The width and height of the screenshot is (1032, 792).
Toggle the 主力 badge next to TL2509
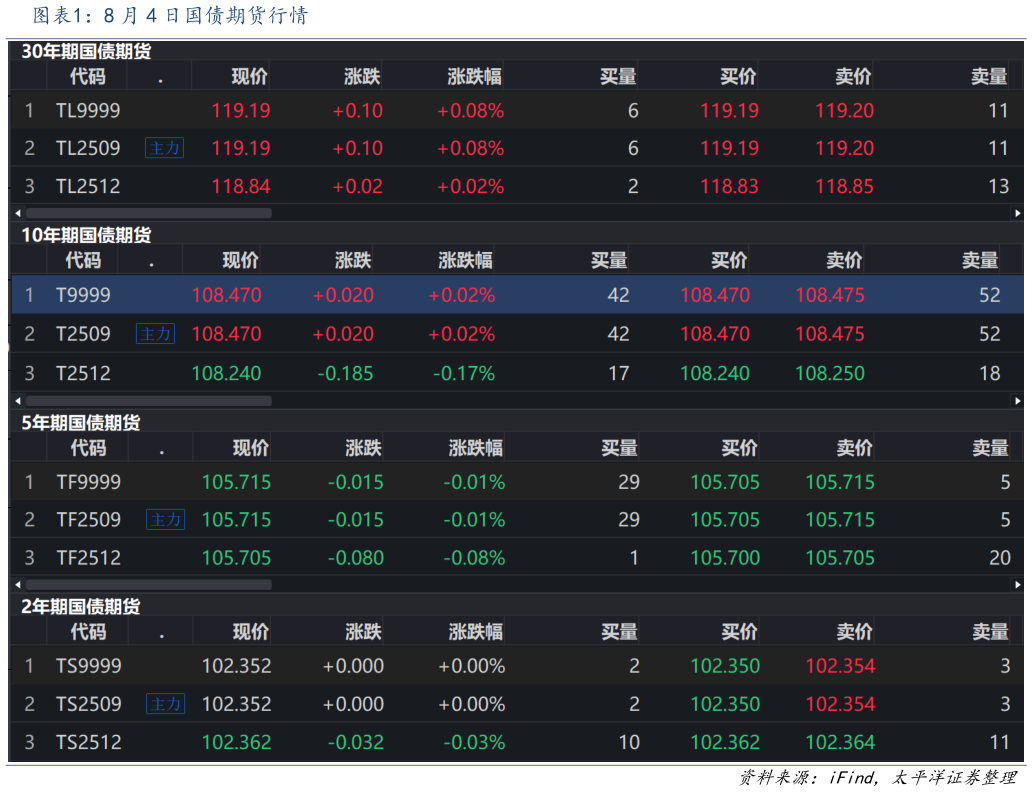(x=163, y=147)
